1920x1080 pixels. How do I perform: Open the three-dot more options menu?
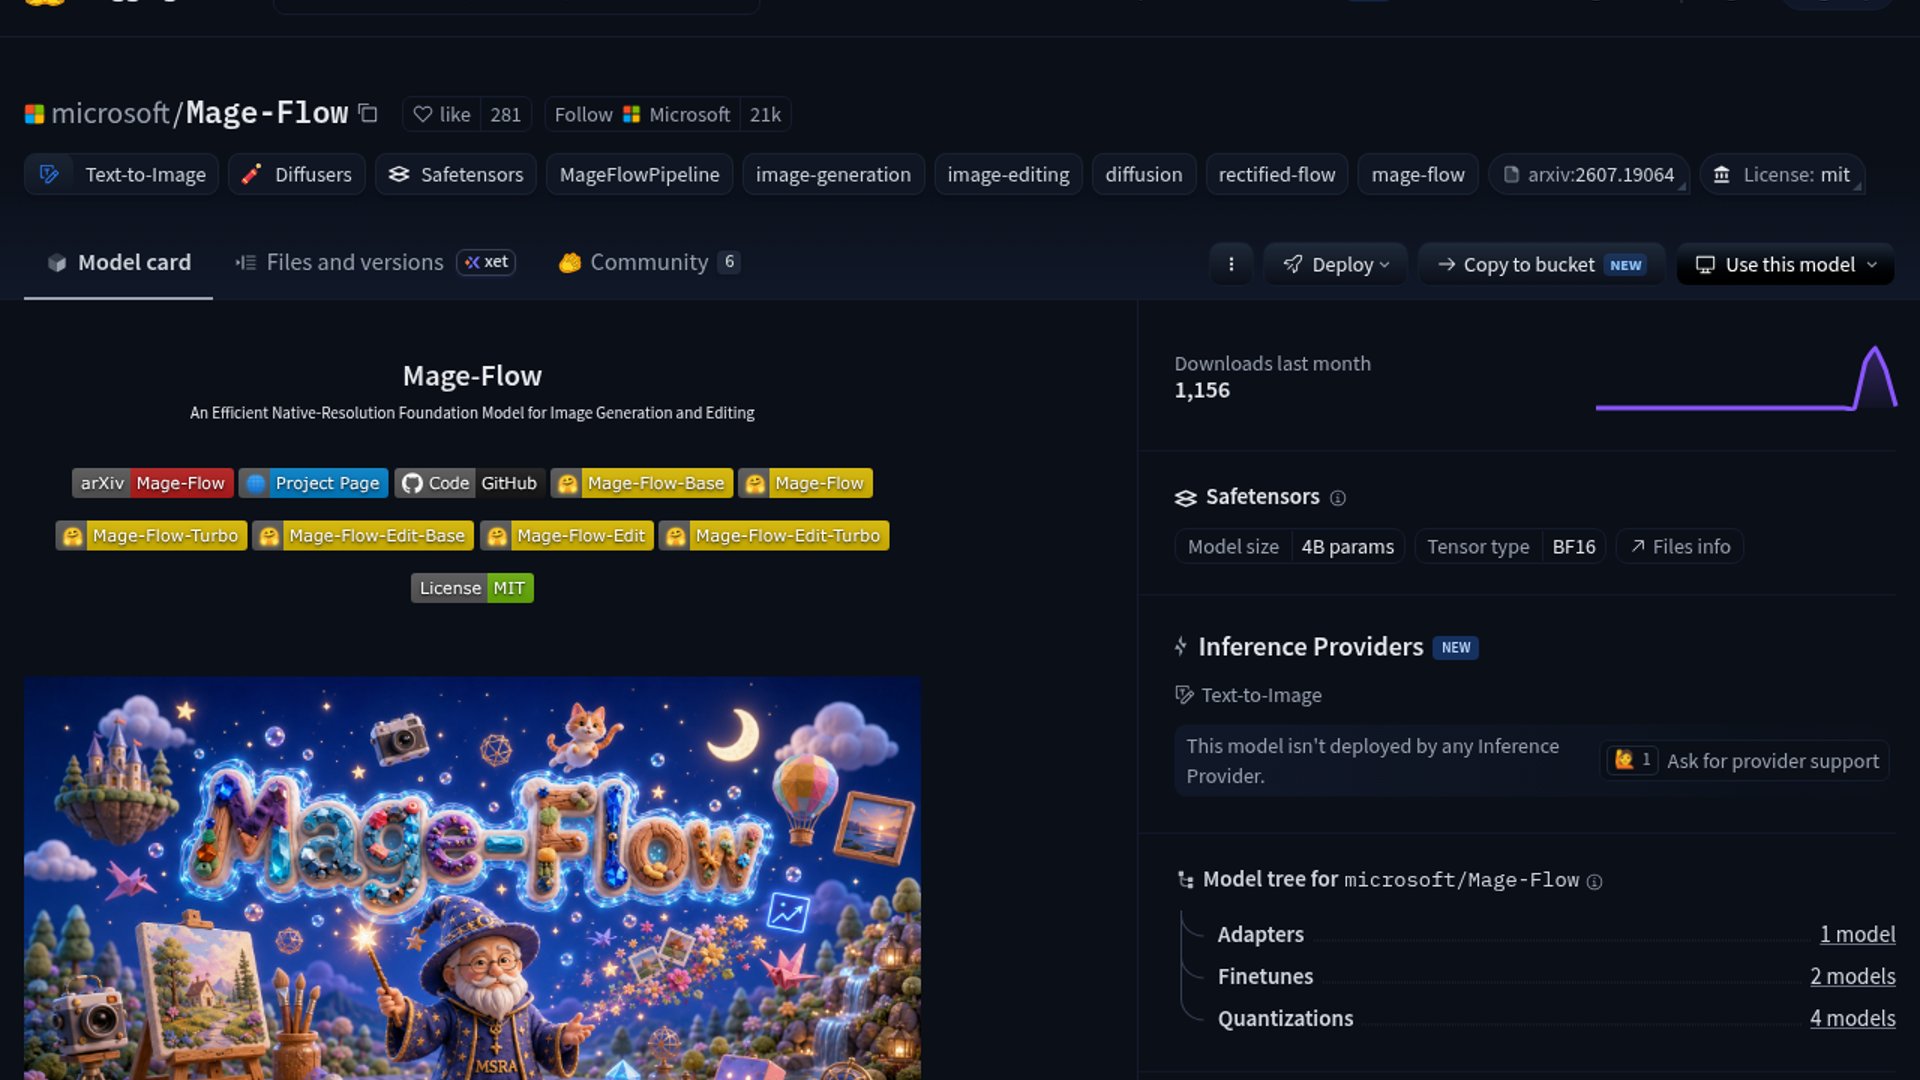pos(1231,264)
